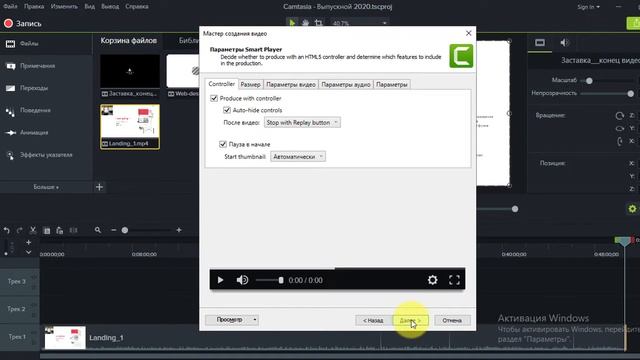640x360 pixels.
Task: Toggle Produce with controller checkbox
Action: click(x=214, y=98)
